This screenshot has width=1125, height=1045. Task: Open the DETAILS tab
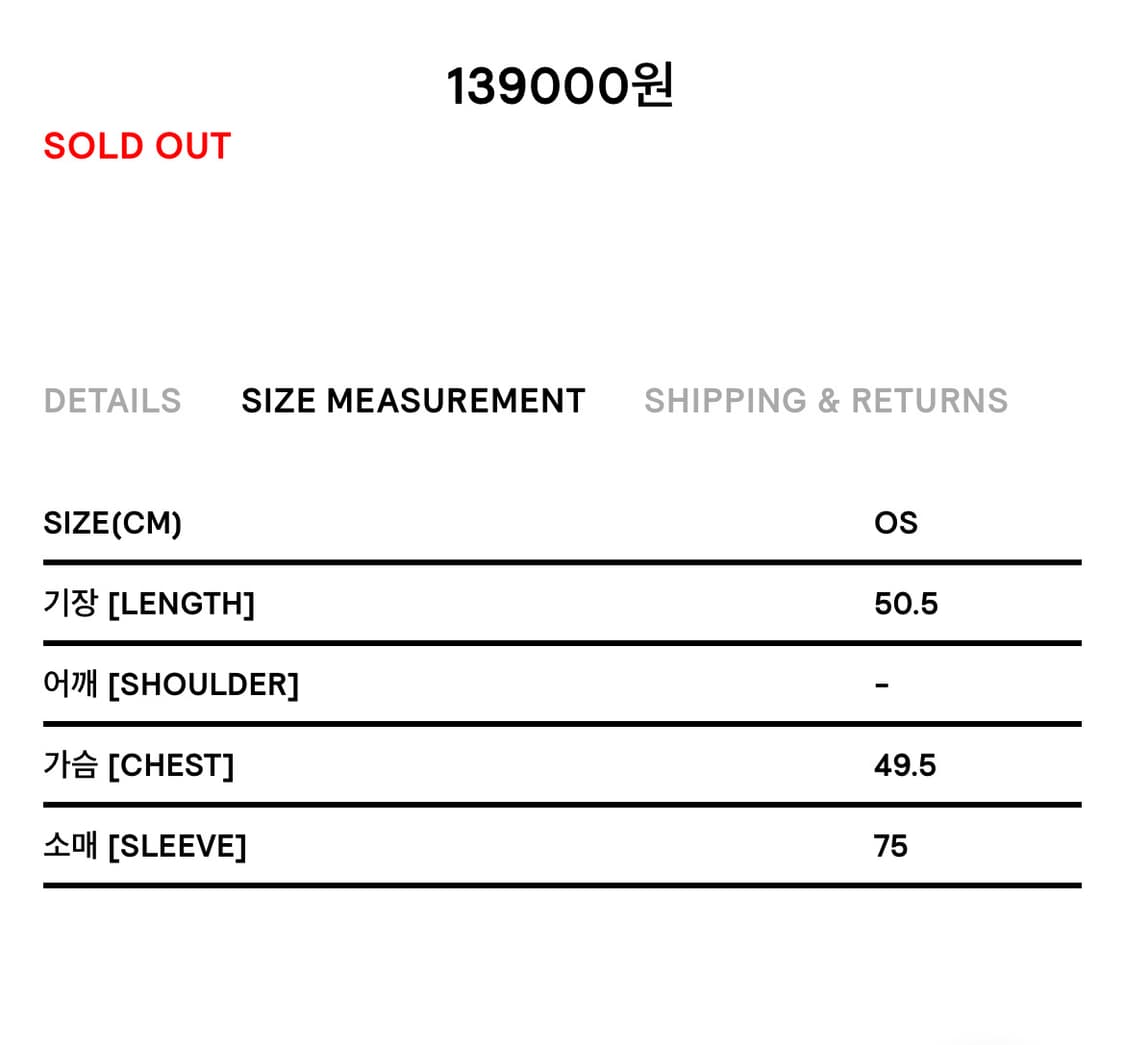112,401
